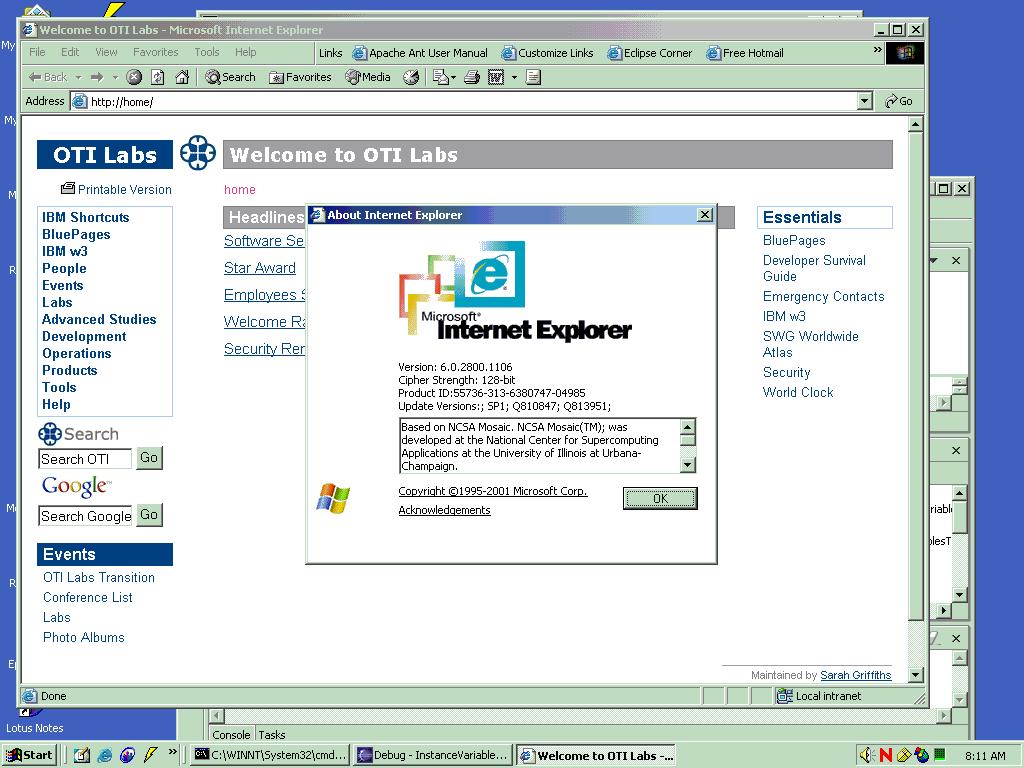Click the Google logo on the page
This screenshot has width=1024, height=768.
[76, 486]
